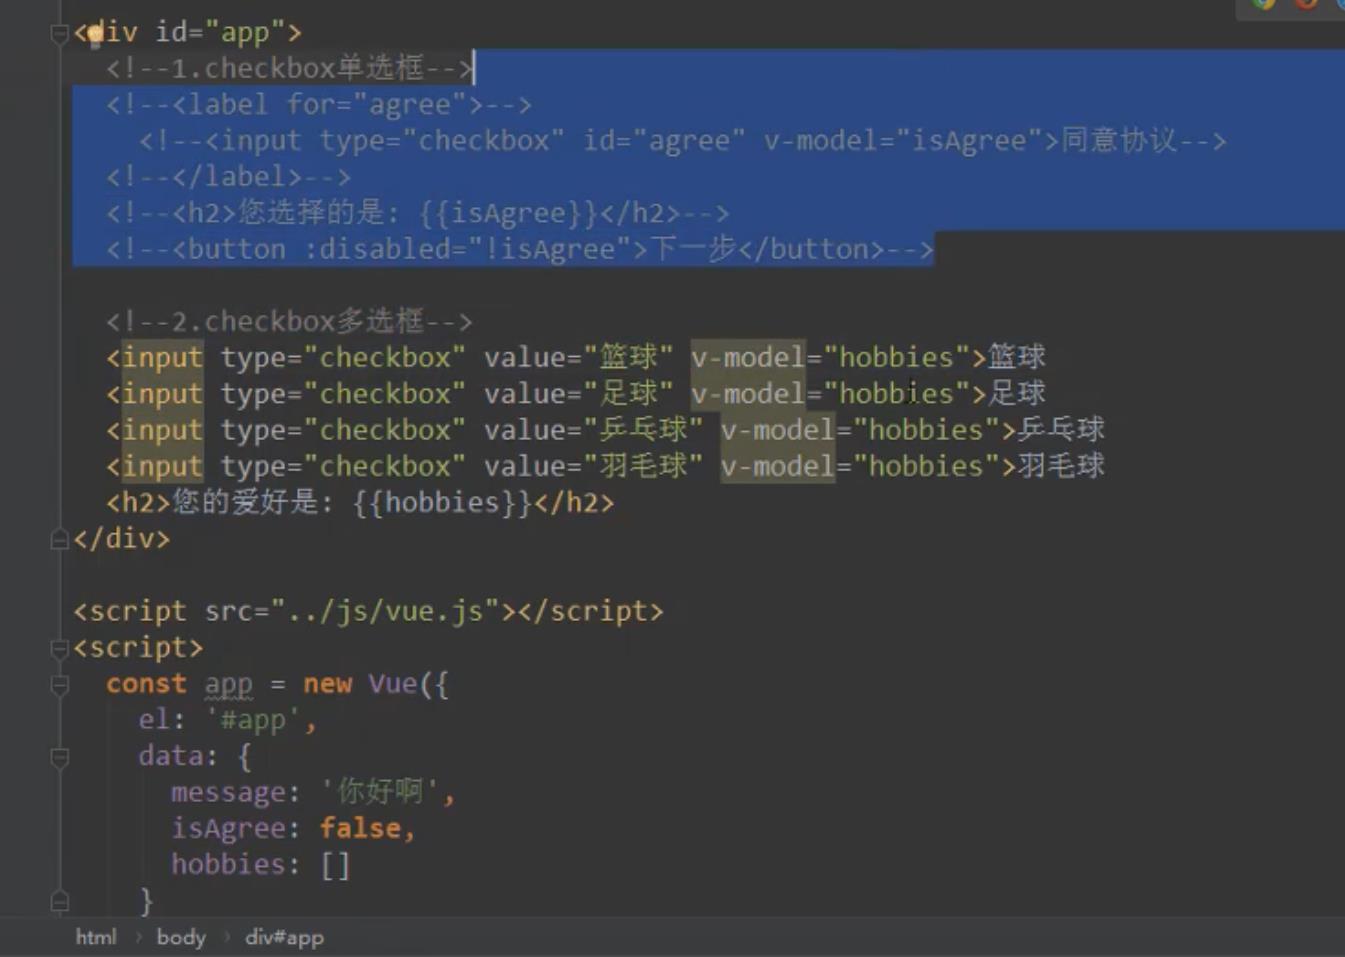Collapse fold marker beside closing </div> tag
Viewport: 1345px width, 957px height.
coord(59,539)
